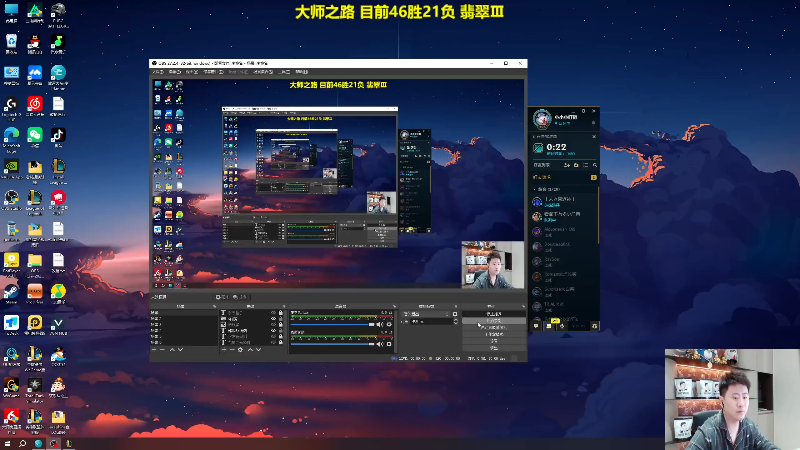Open taskbar search magnifier
The width and height of the screenshot is (800, 450).
tap(22, 444)
